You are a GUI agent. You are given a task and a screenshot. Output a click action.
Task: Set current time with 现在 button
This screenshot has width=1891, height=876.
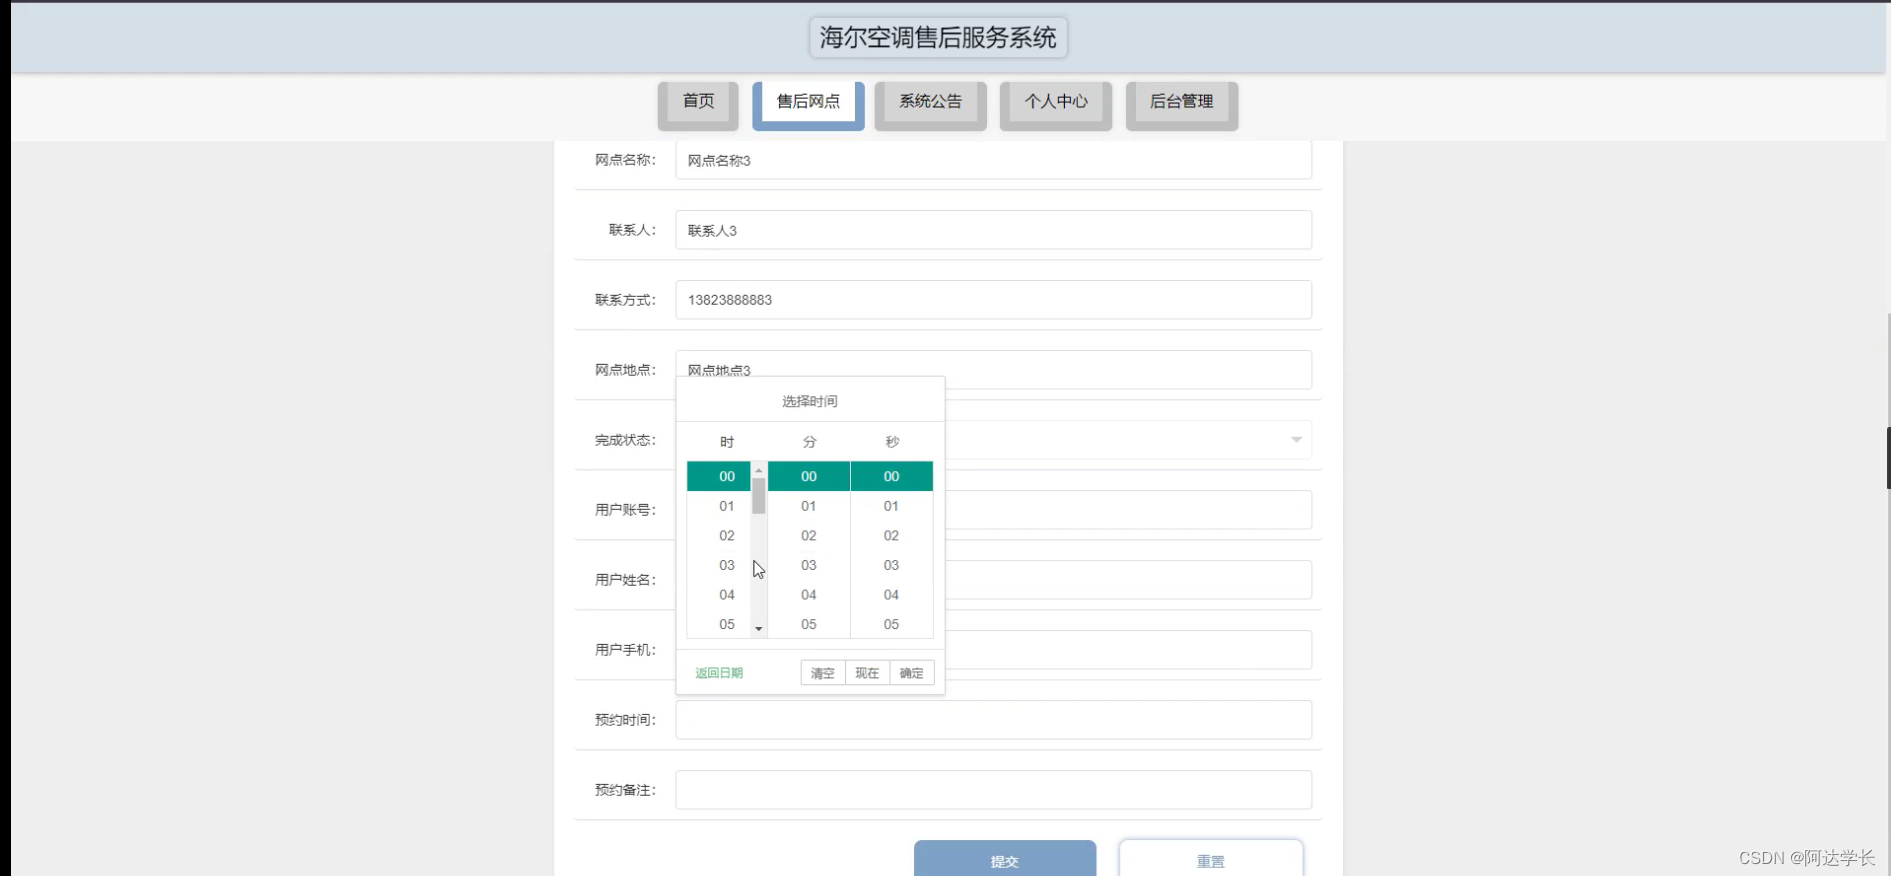(x=867, y=673)
